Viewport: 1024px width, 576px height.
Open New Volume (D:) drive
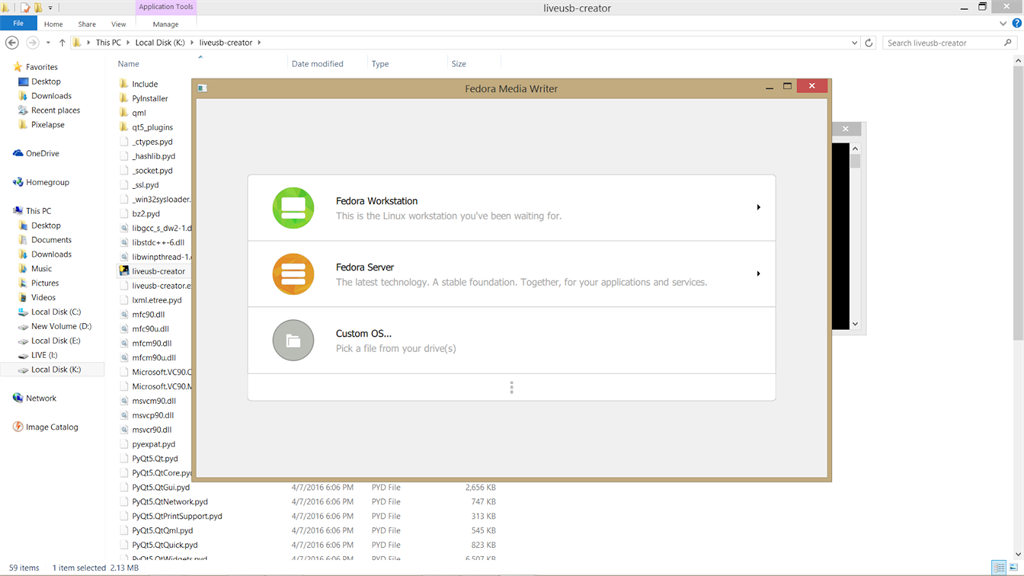(61, 326)
